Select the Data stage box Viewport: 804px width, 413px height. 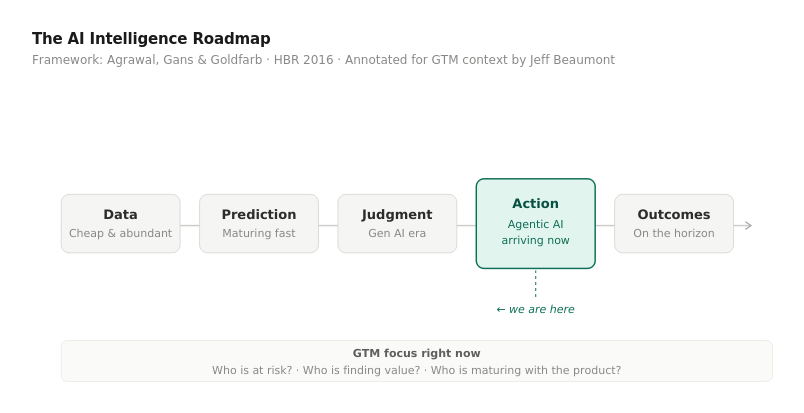[120, 223]
